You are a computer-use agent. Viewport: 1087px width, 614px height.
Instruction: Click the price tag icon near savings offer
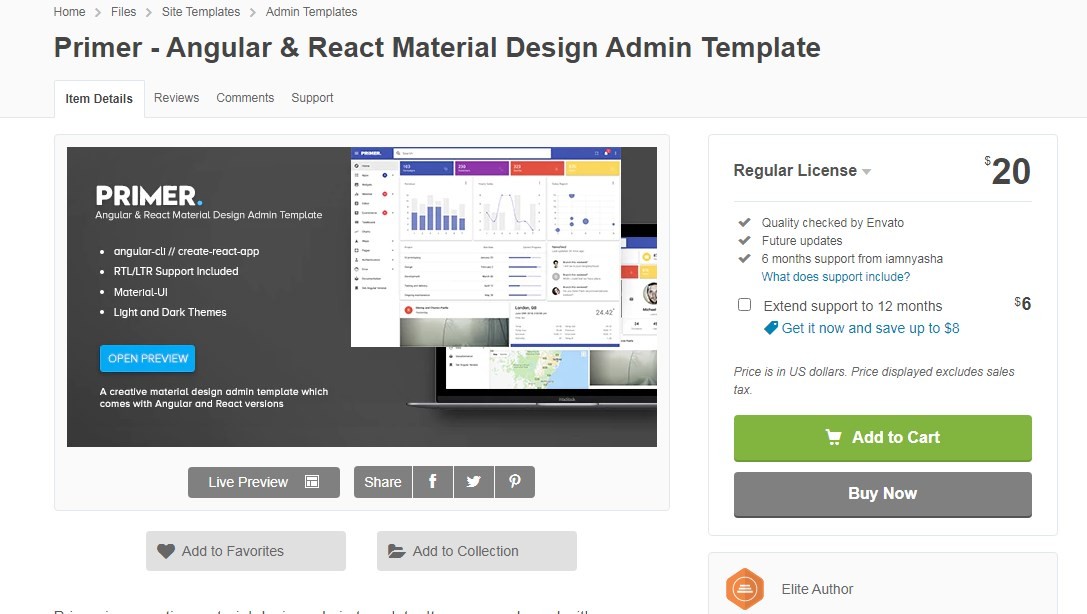click(x=771, y=328)
